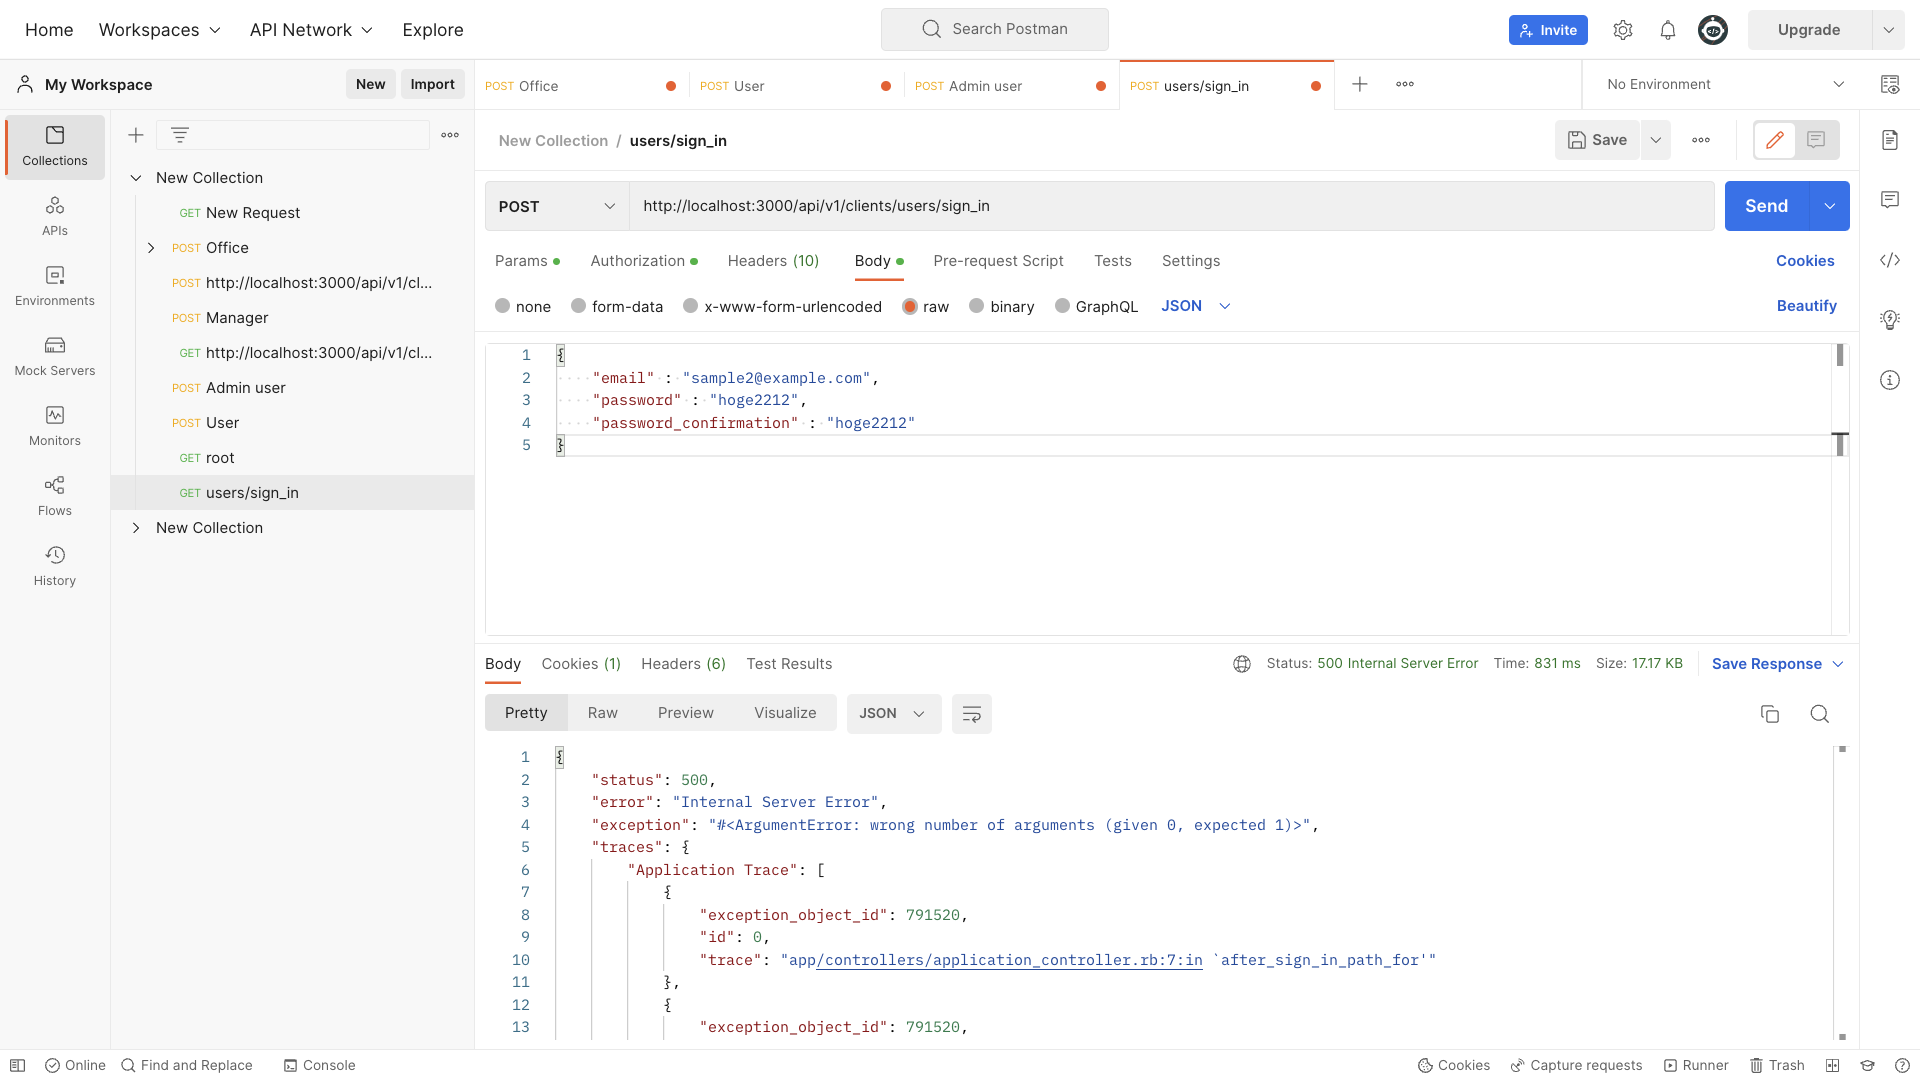
Task: Expand the Office request tree item
Action: (x=151, y=248)
